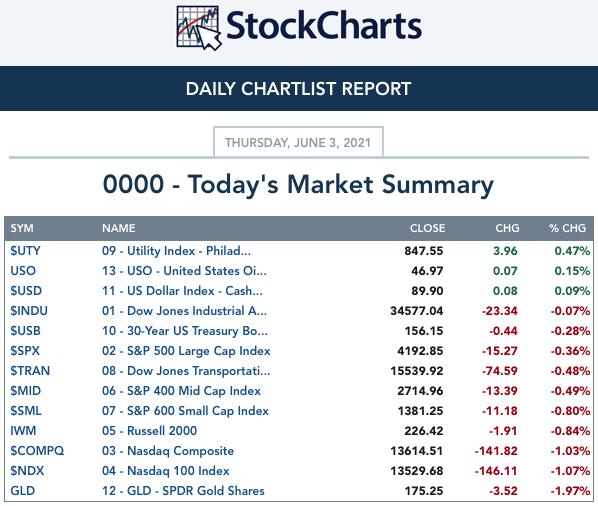Image resolution: width=598 pixels, height=506 pixels.
Task: Open S&P 600 Small Cap Index
Action: coord(185,411)
